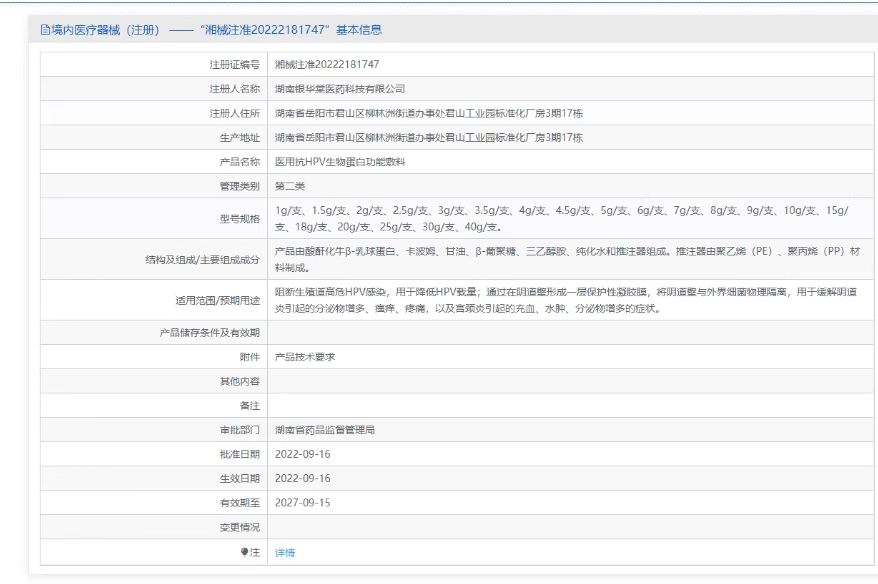Select the intended use text starting 阻断生殖道高危HPV感染
The image size is (878, 584).
click(x=566, y=300)
